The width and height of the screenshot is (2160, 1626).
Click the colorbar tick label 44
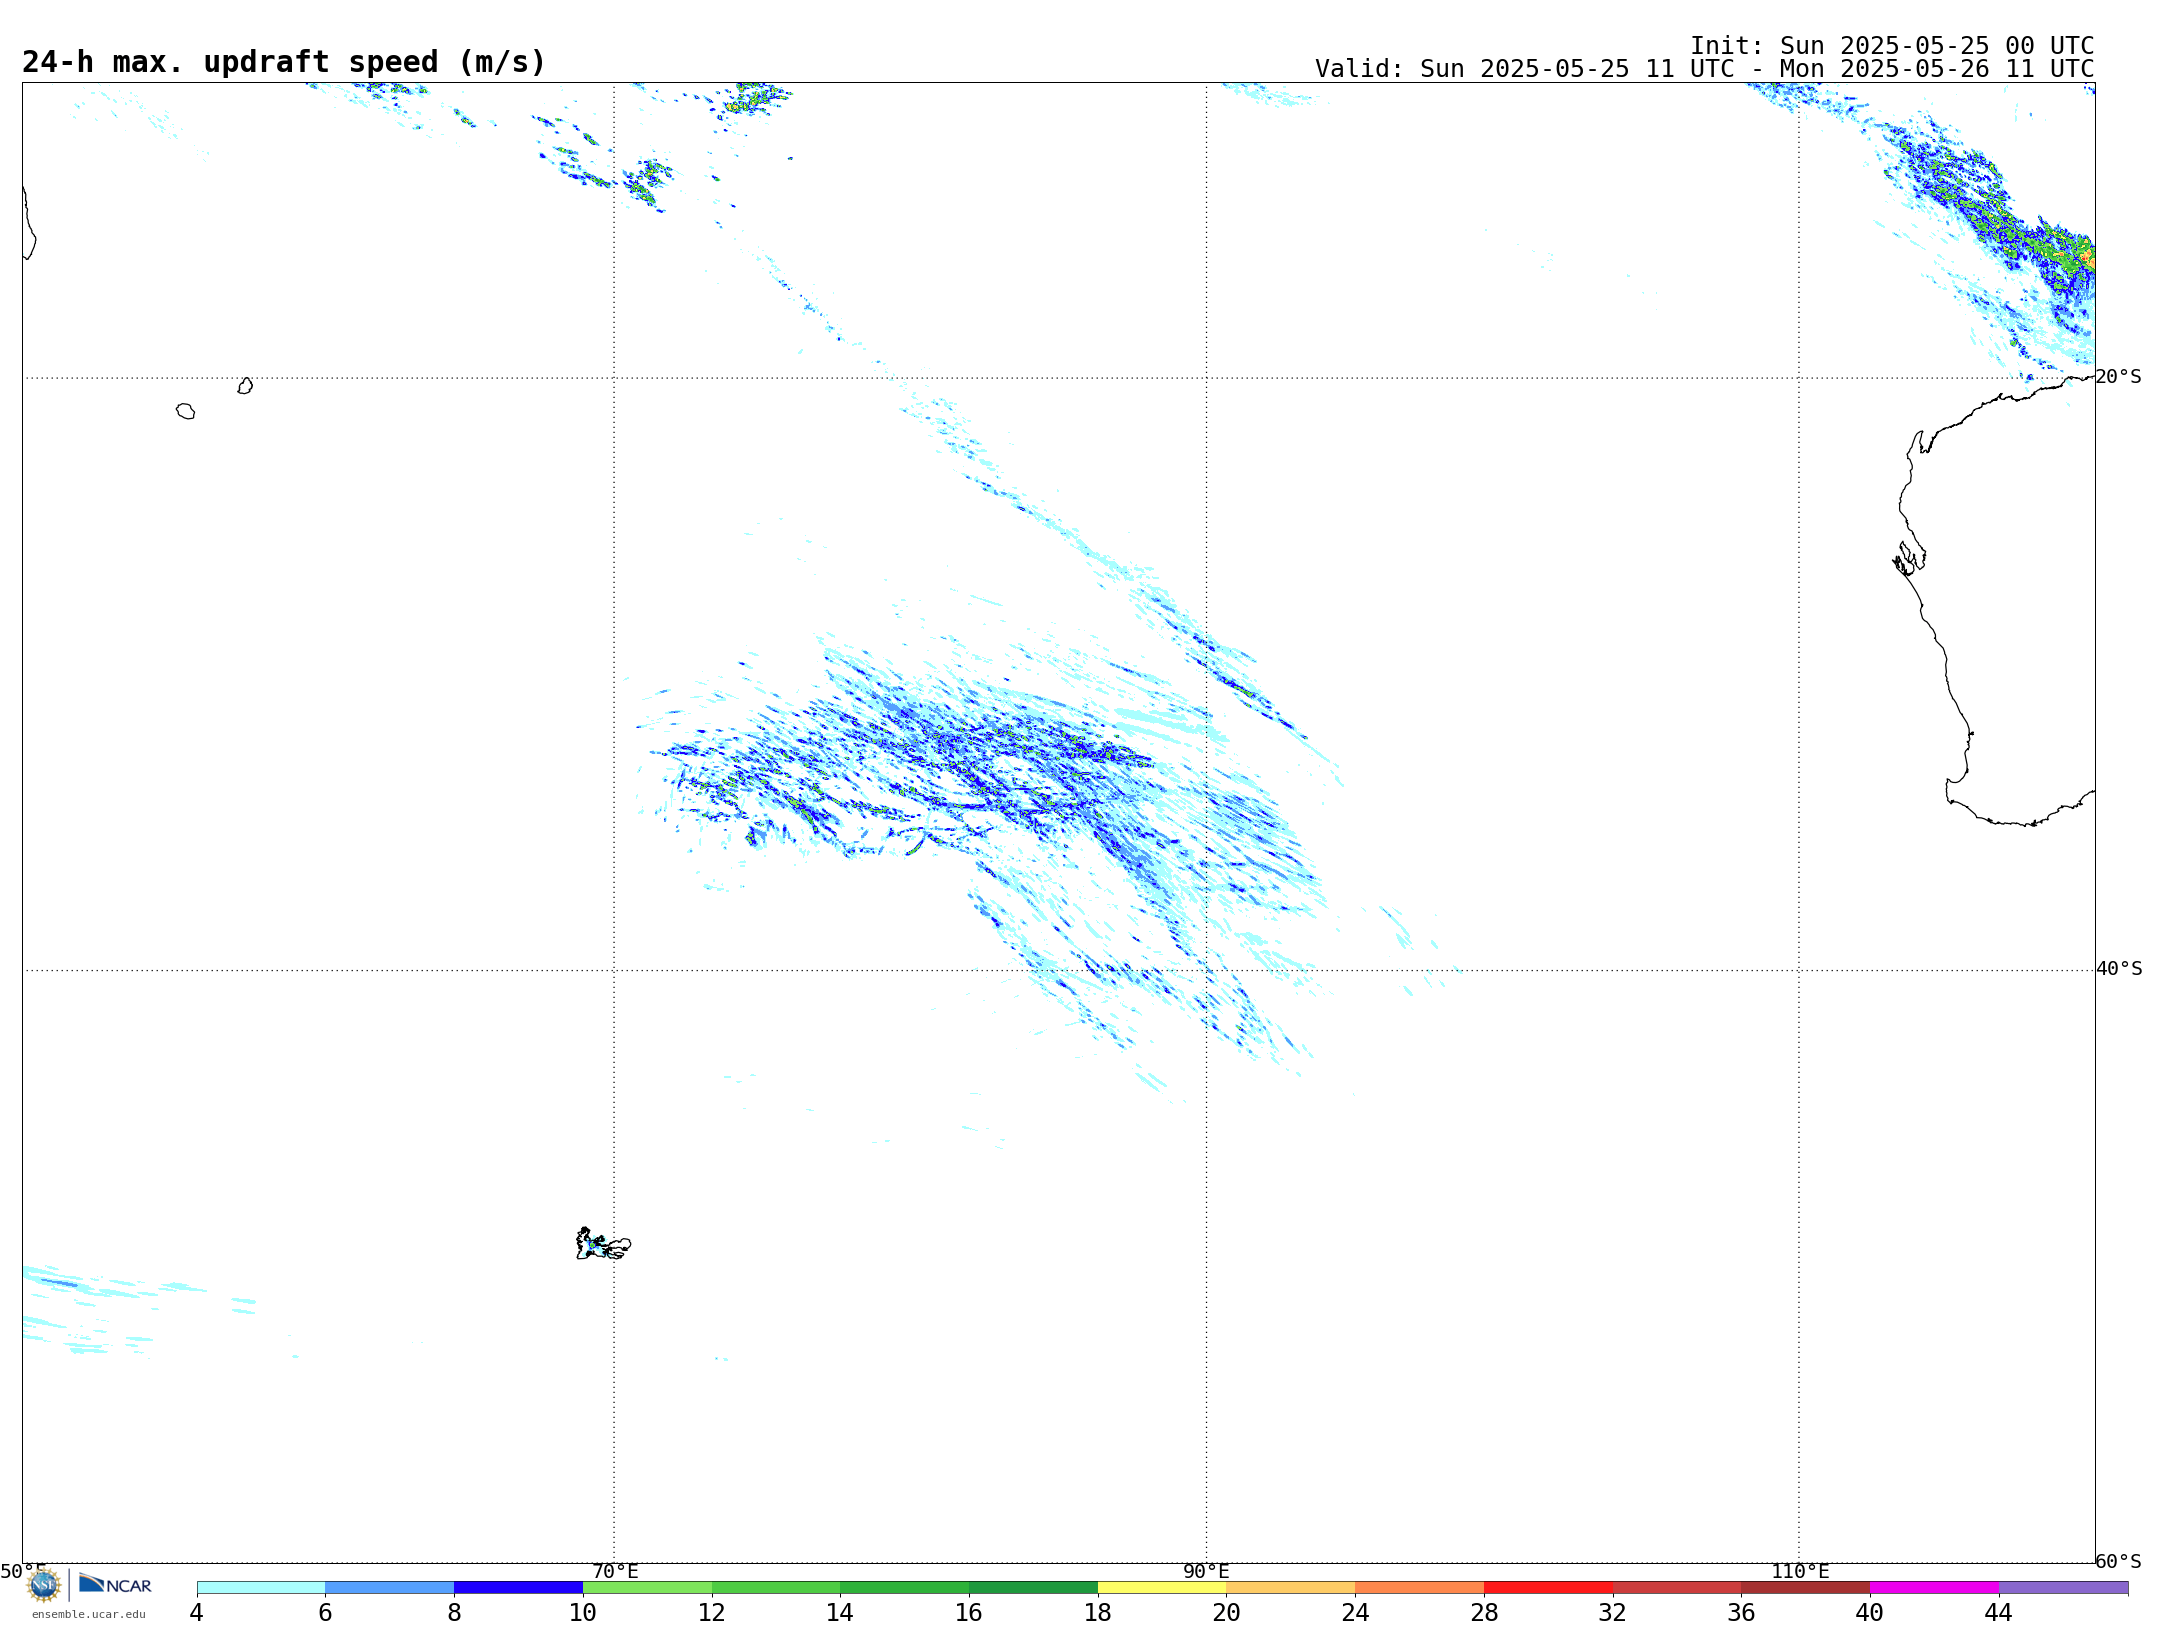coord(1998,1612)
